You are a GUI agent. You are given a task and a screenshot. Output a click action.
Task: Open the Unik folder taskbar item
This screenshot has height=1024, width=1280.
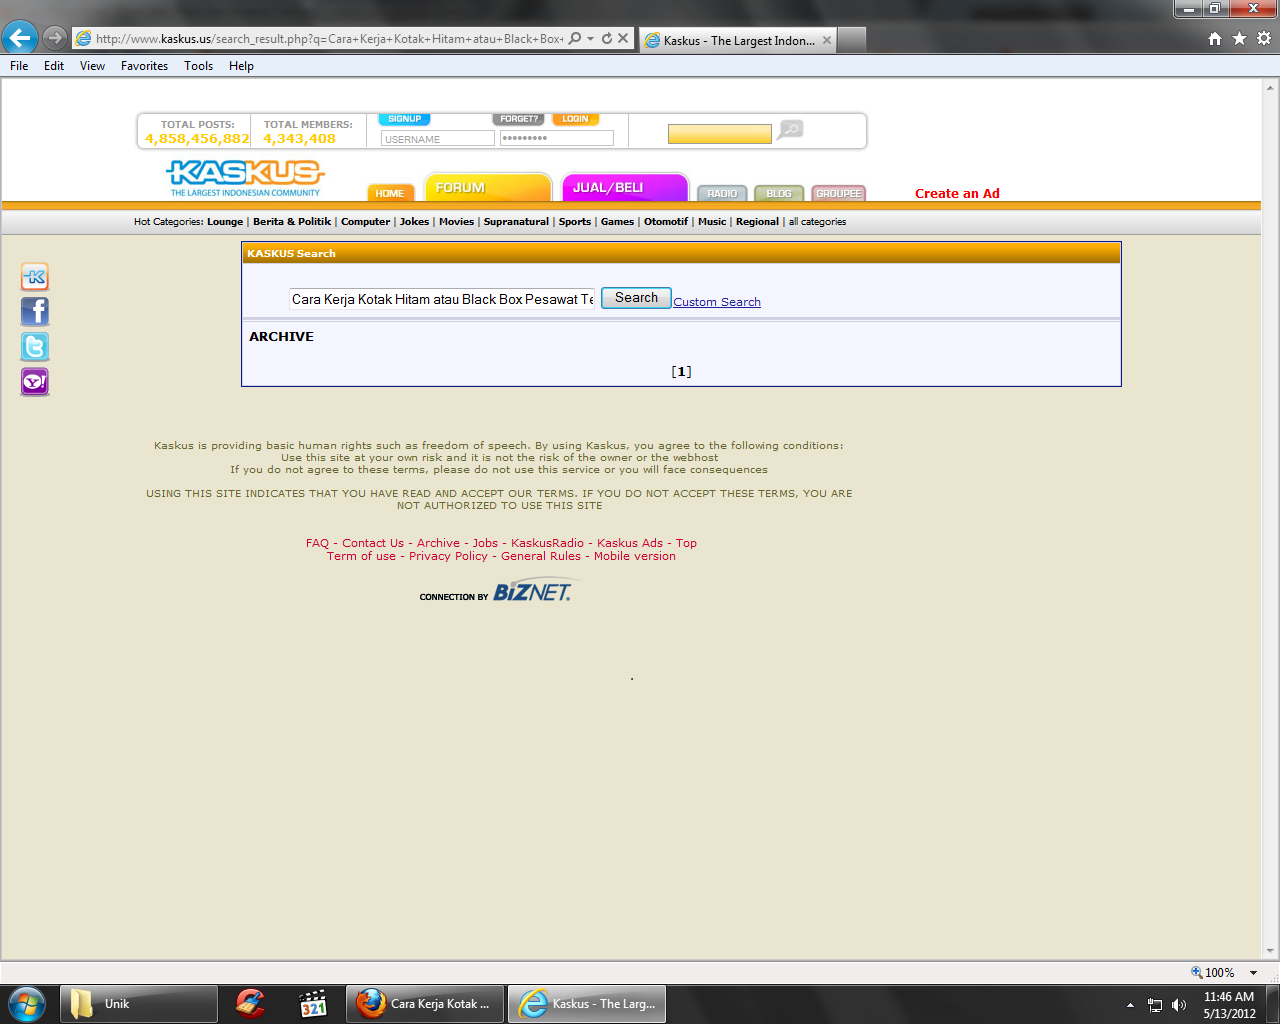pos(139,1004)
